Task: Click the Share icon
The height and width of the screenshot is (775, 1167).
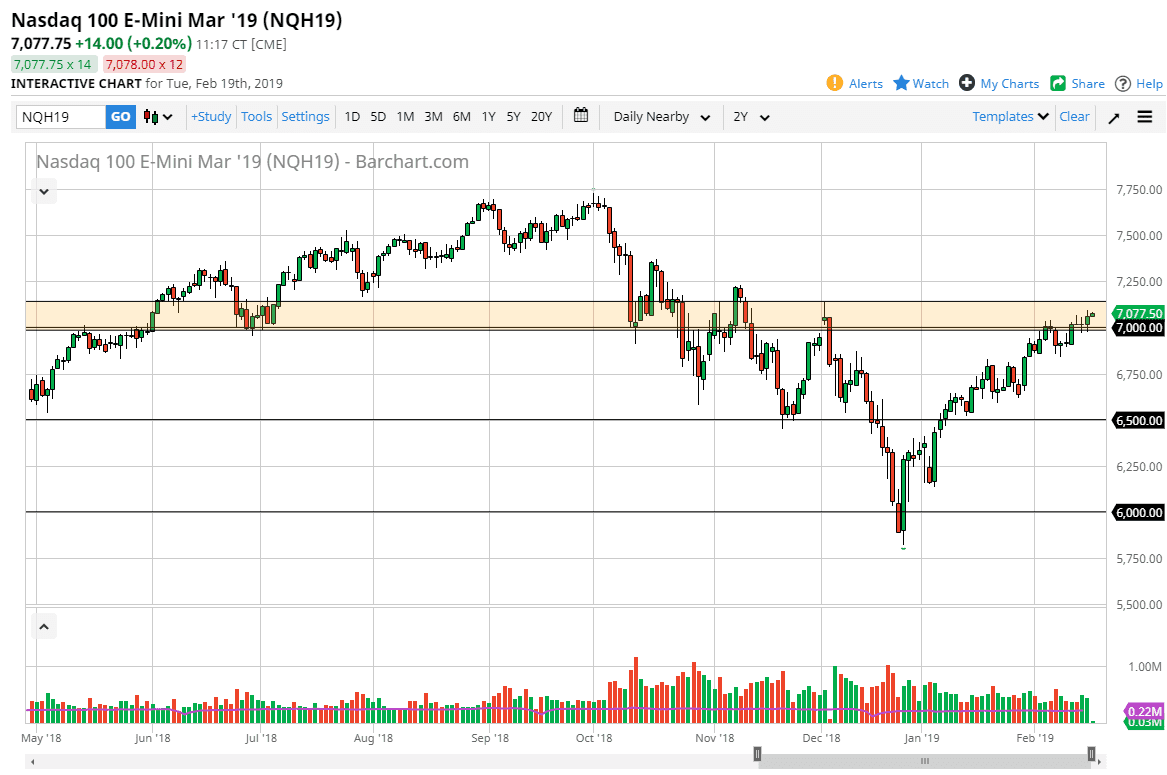Action: pos(1057,83)
